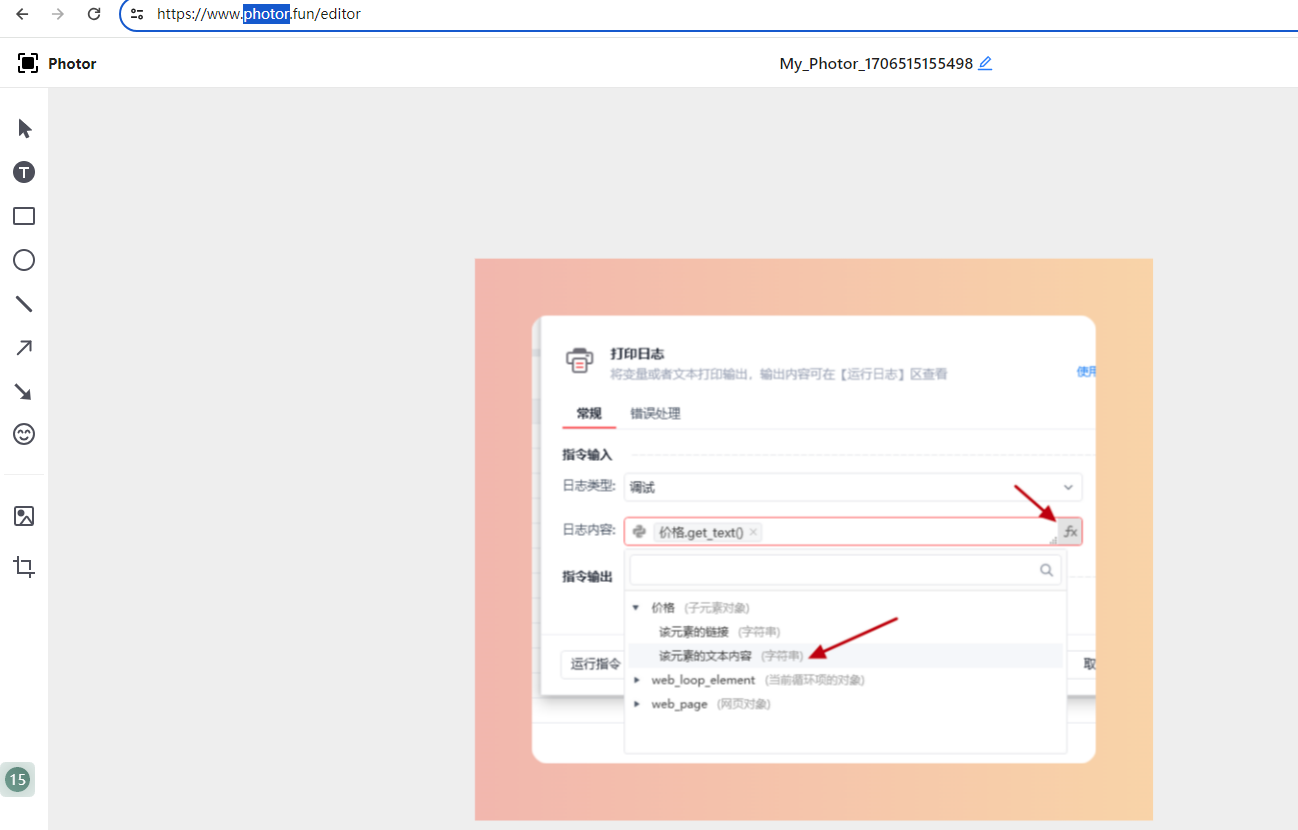Open the emoji sticker tool
The image size is (1298, 830).
[24, 434]
